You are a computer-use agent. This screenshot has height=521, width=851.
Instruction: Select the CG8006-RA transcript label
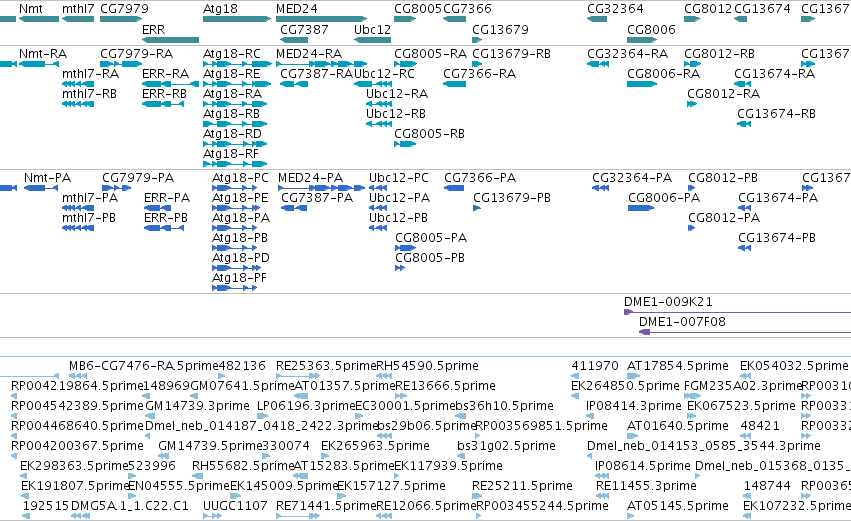click(x=663, y=74)
